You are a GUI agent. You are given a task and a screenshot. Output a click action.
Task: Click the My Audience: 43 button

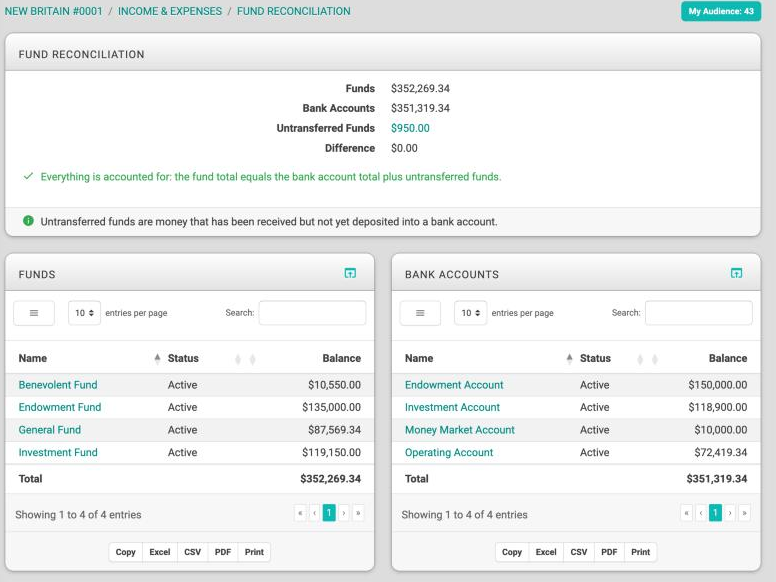click(x=721, y=11)
